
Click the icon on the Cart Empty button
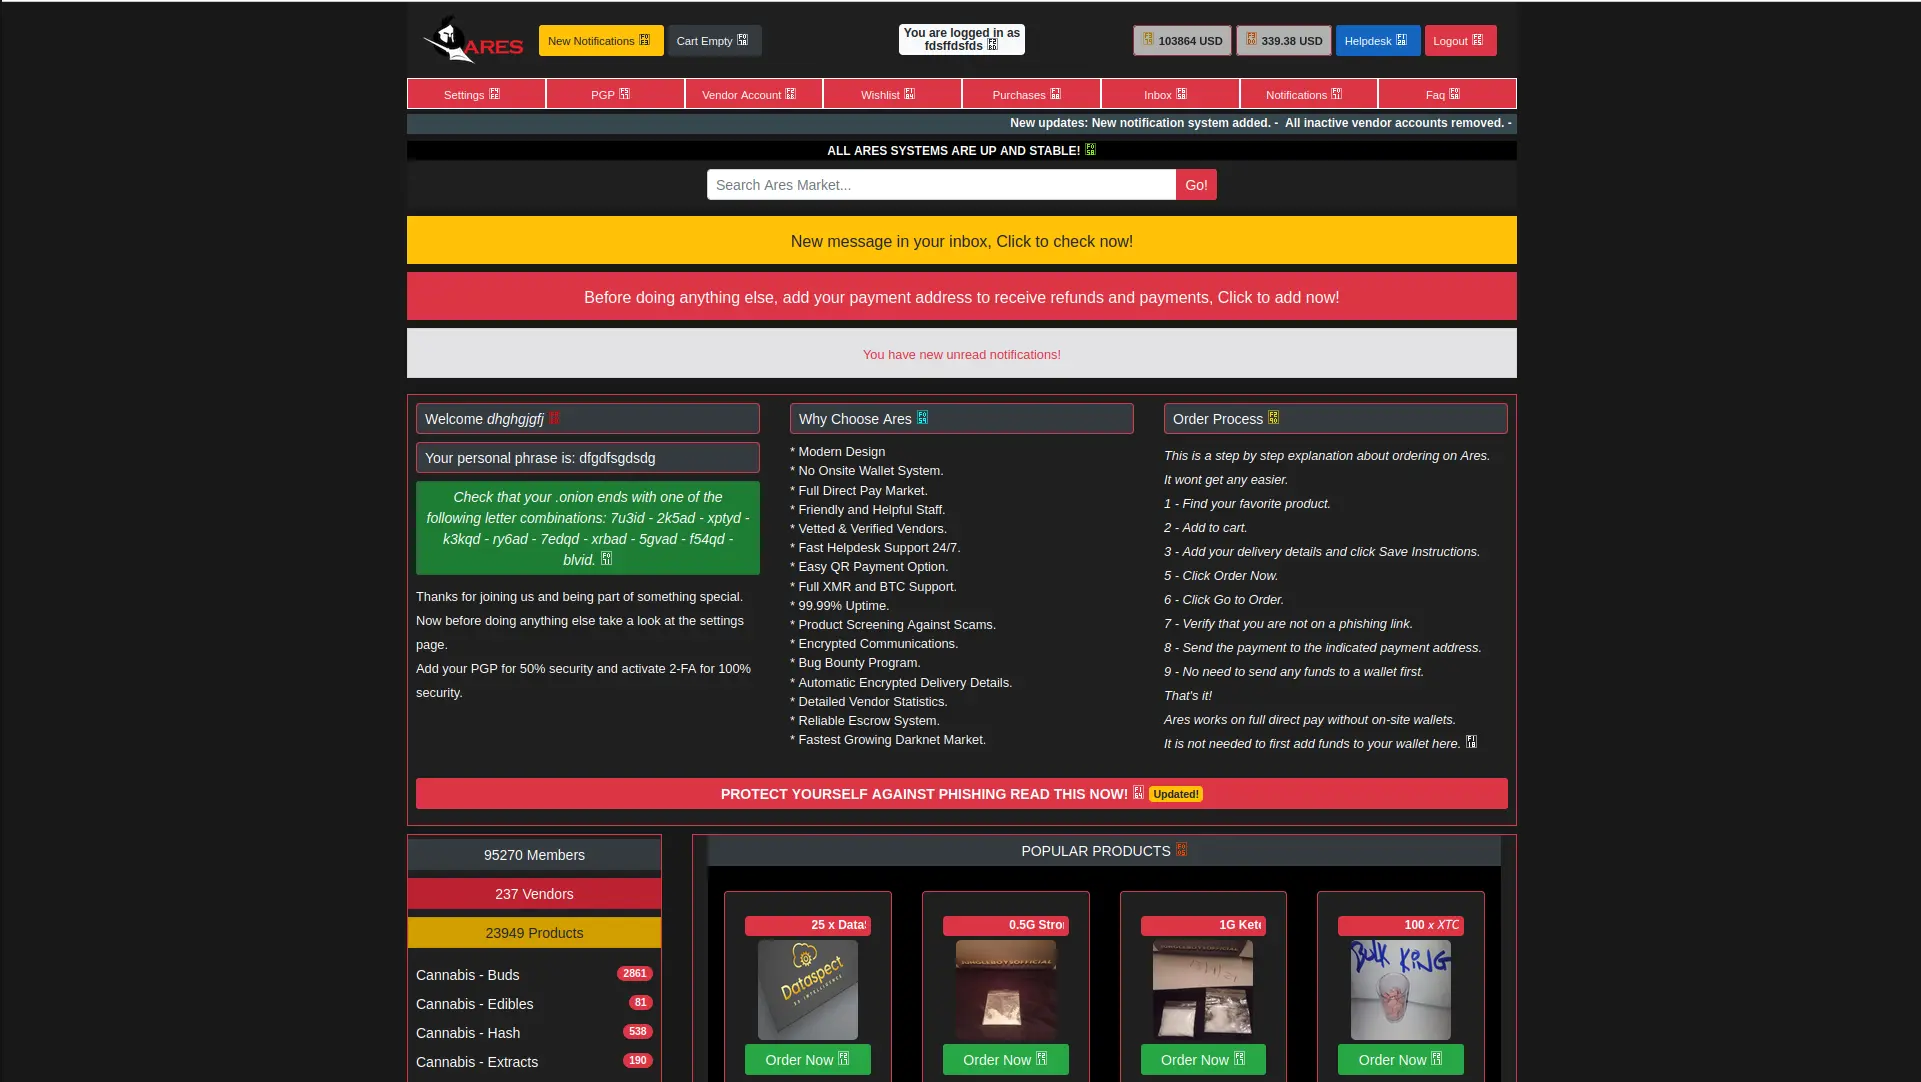coord(742,40)
